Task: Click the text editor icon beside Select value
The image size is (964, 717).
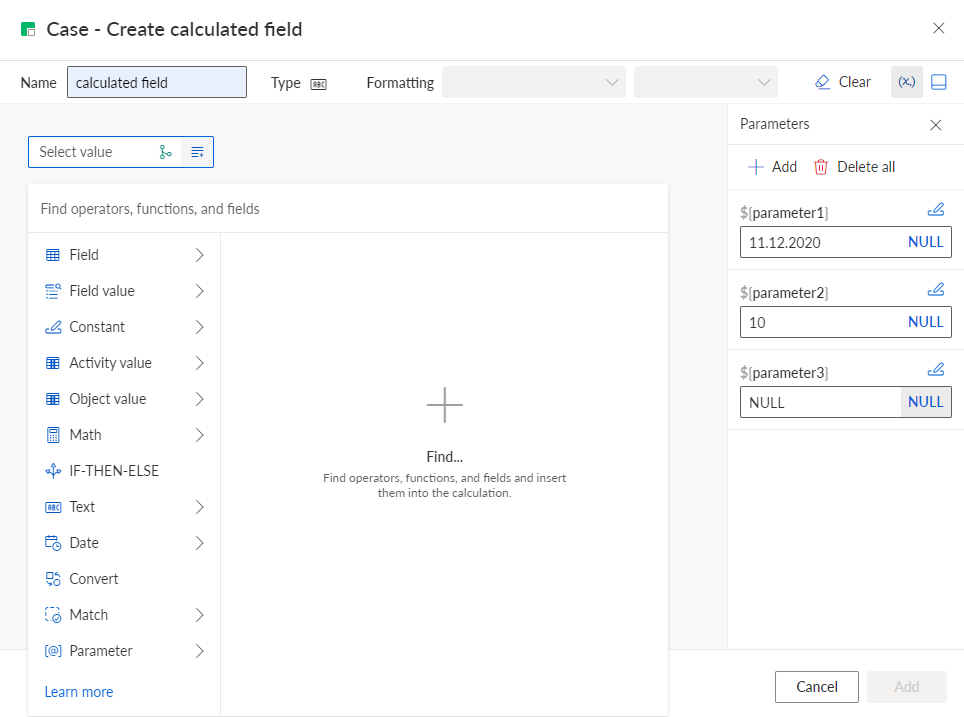Action: pyautogui.click(x=197, y=152)
